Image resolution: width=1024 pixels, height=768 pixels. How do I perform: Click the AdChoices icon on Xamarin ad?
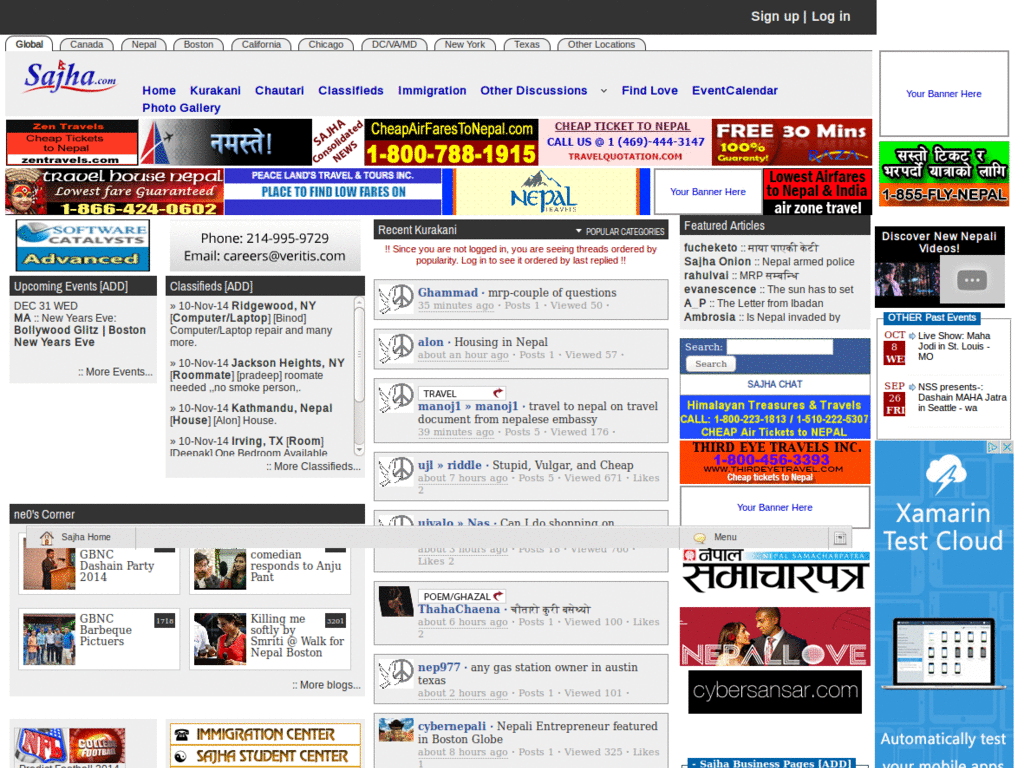click(x=993, y=447)
